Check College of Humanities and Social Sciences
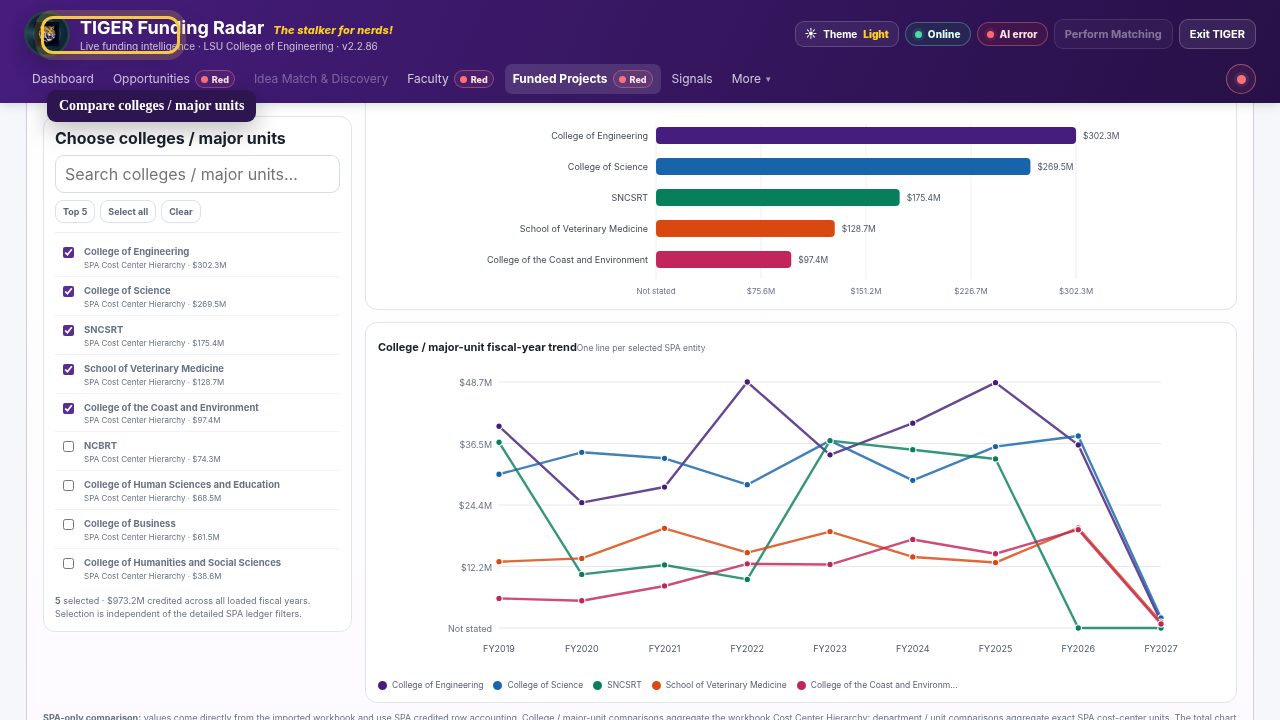 point(69,564)
